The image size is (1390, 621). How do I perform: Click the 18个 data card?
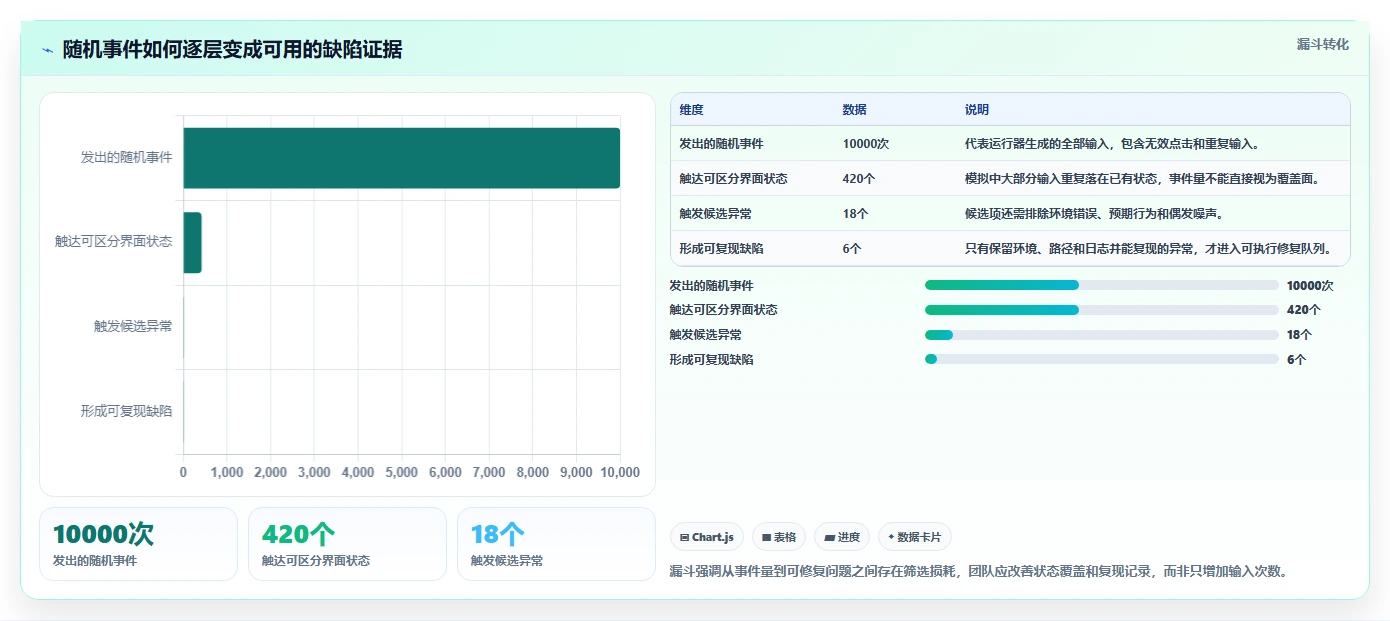pyautogui.click(x=556, y=544)
